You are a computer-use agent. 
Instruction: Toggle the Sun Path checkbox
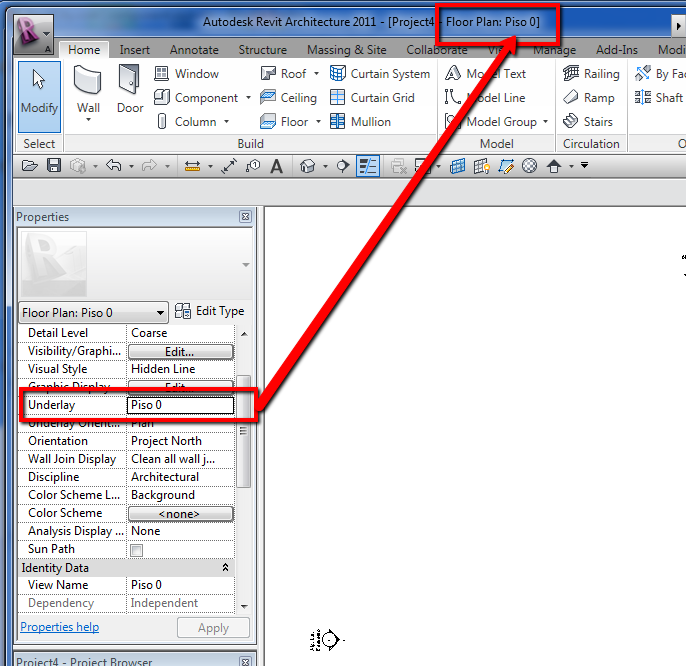136,550
